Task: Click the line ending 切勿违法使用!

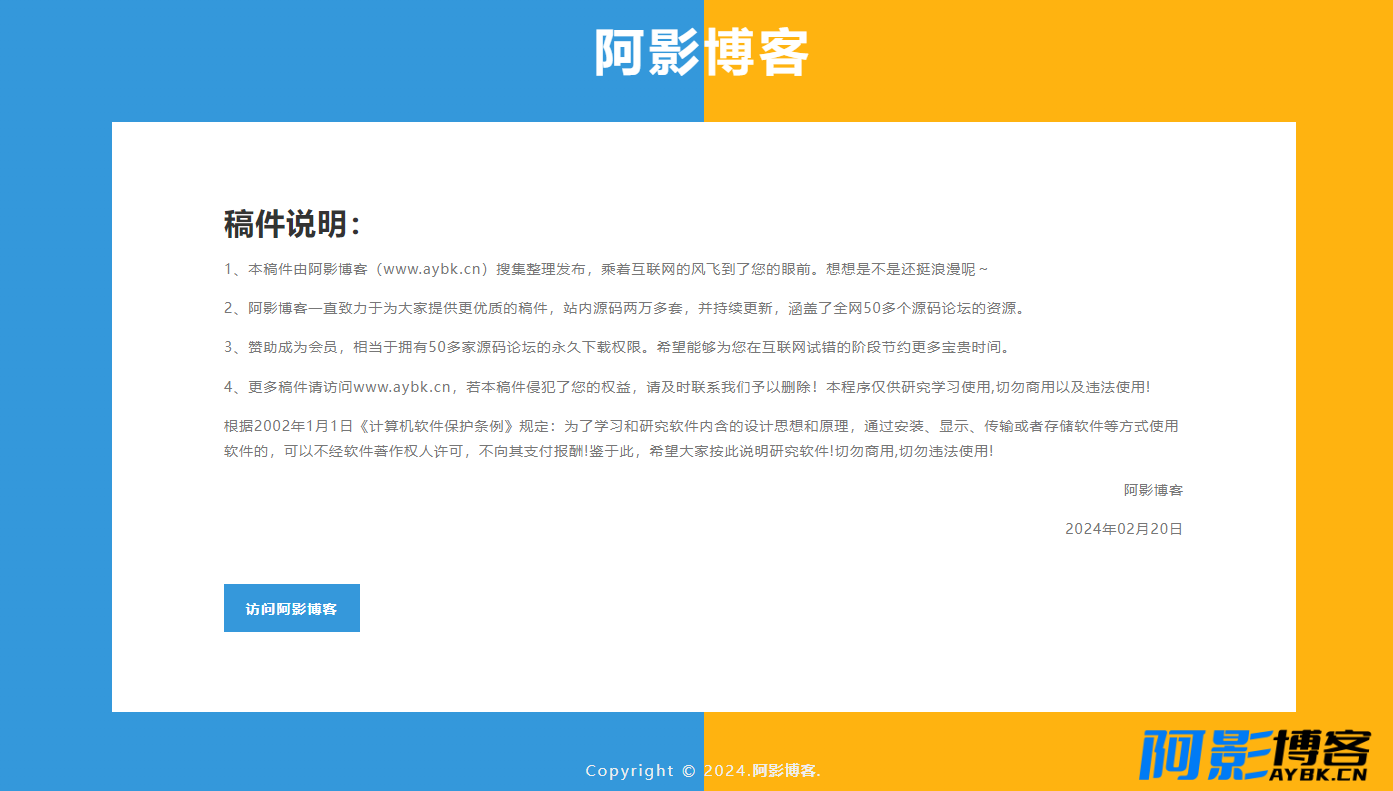Action: (x=609, y=451)
